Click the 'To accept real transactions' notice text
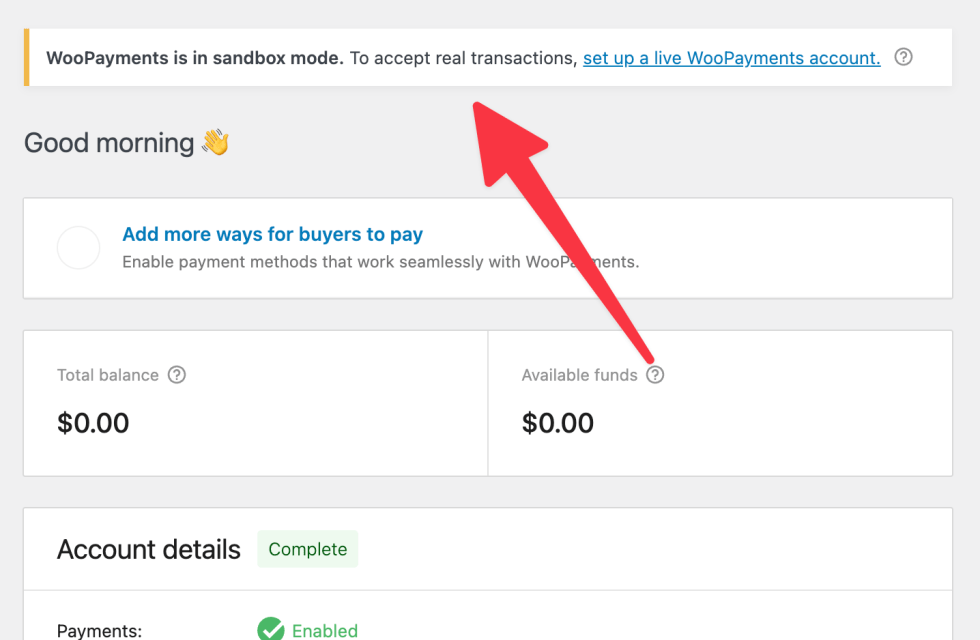 click(462, 58)
